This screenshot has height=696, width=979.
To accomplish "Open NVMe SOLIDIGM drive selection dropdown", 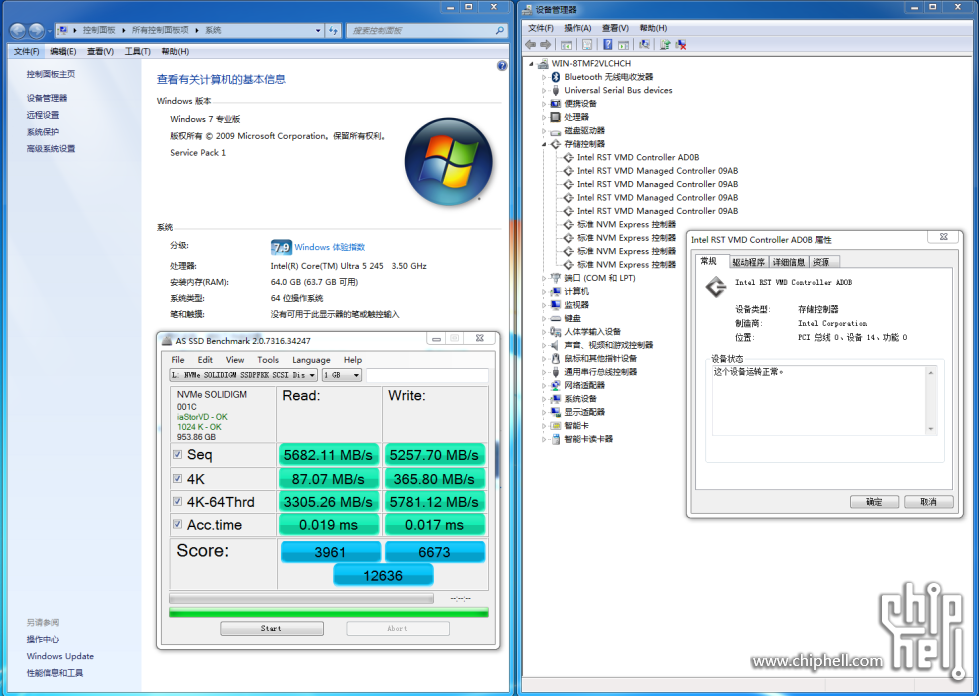I will (x=244, y=375).
